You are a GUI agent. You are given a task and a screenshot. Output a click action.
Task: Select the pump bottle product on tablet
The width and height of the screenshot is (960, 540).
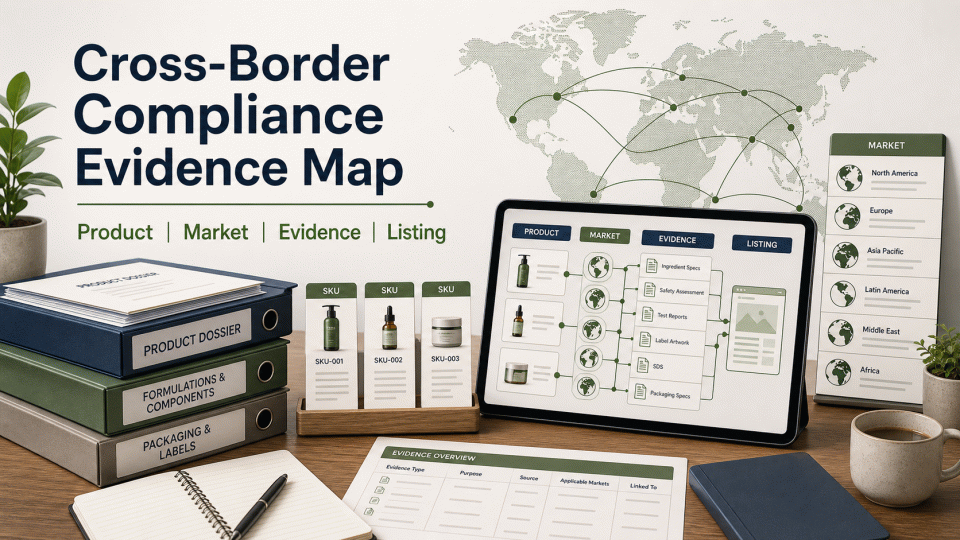click(522, 271)
